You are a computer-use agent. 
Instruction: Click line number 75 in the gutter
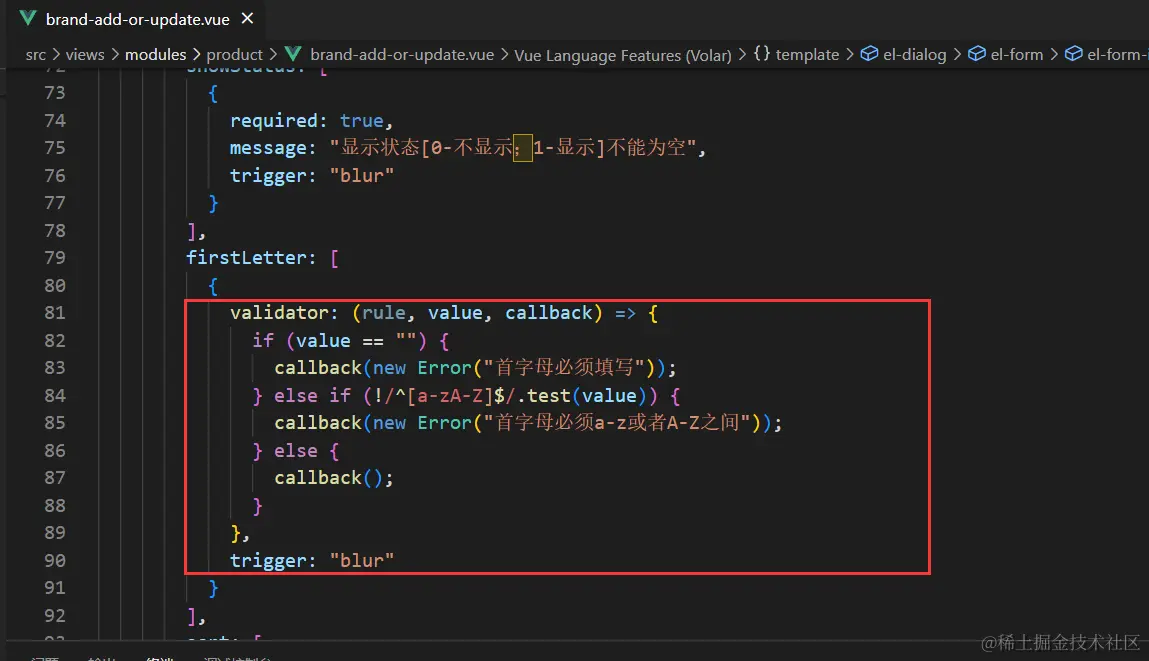pos(55,148)
